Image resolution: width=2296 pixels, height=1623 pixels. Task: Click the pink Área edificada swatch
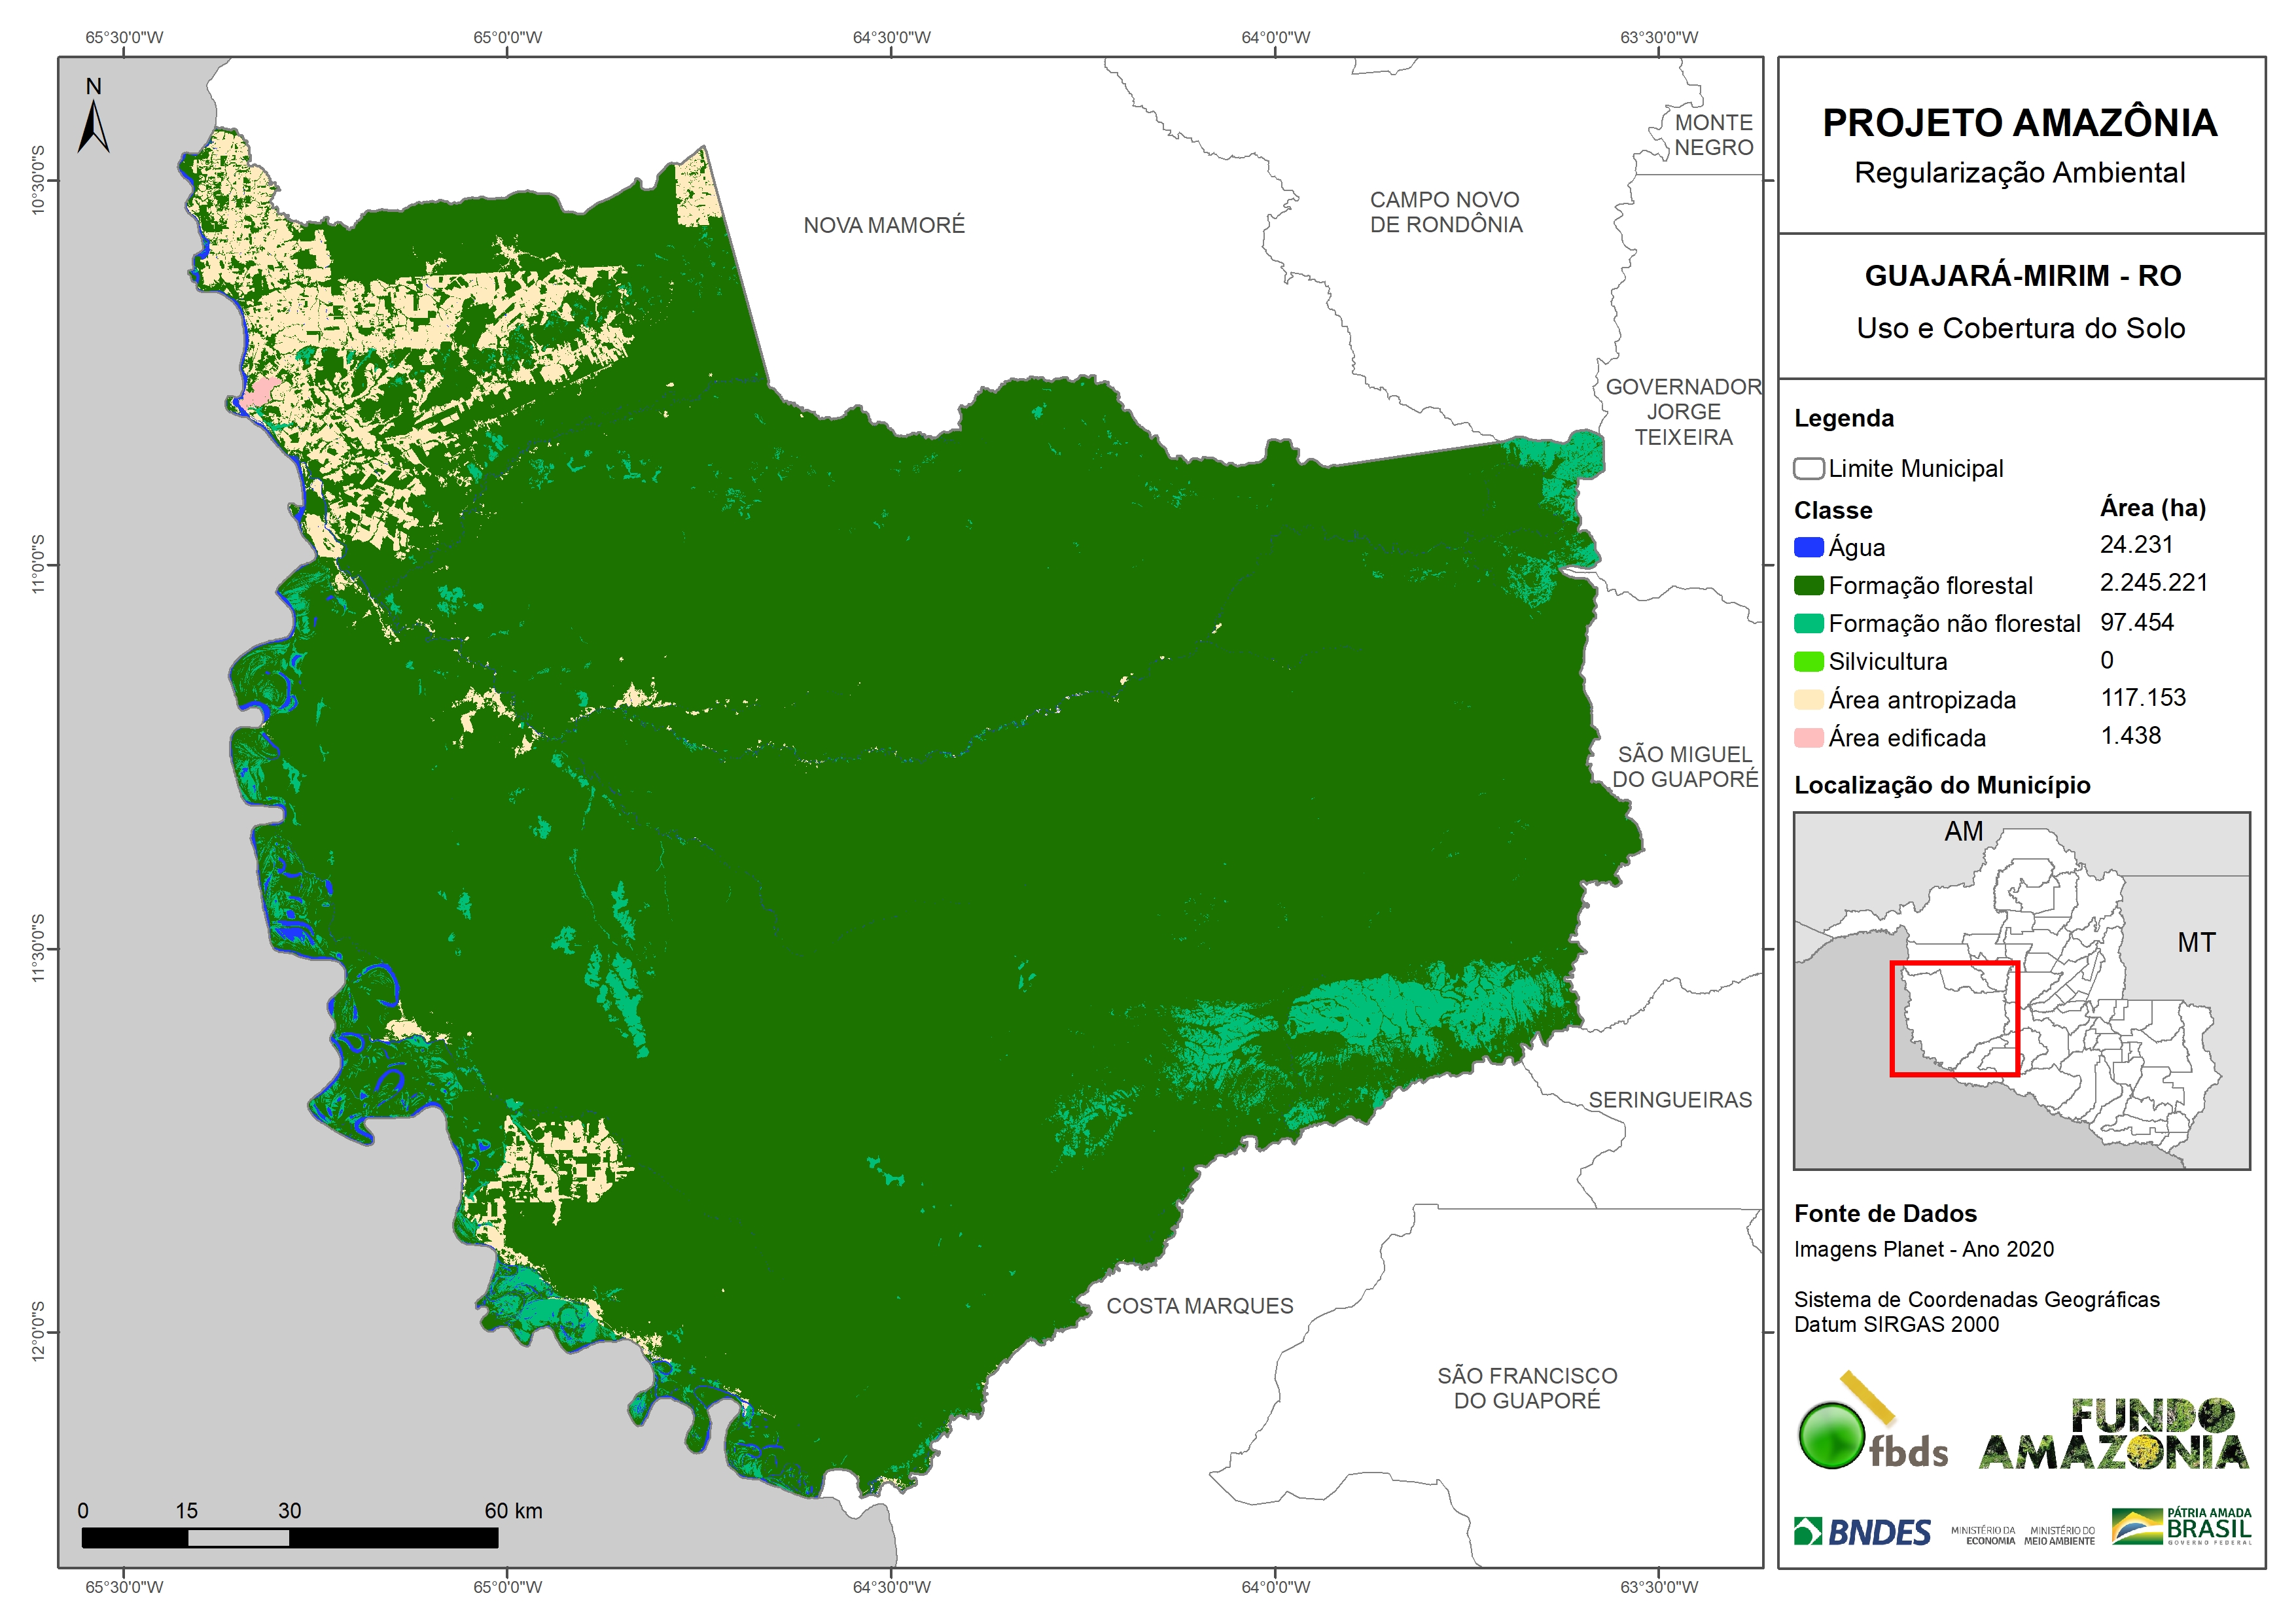[1808, 738]
